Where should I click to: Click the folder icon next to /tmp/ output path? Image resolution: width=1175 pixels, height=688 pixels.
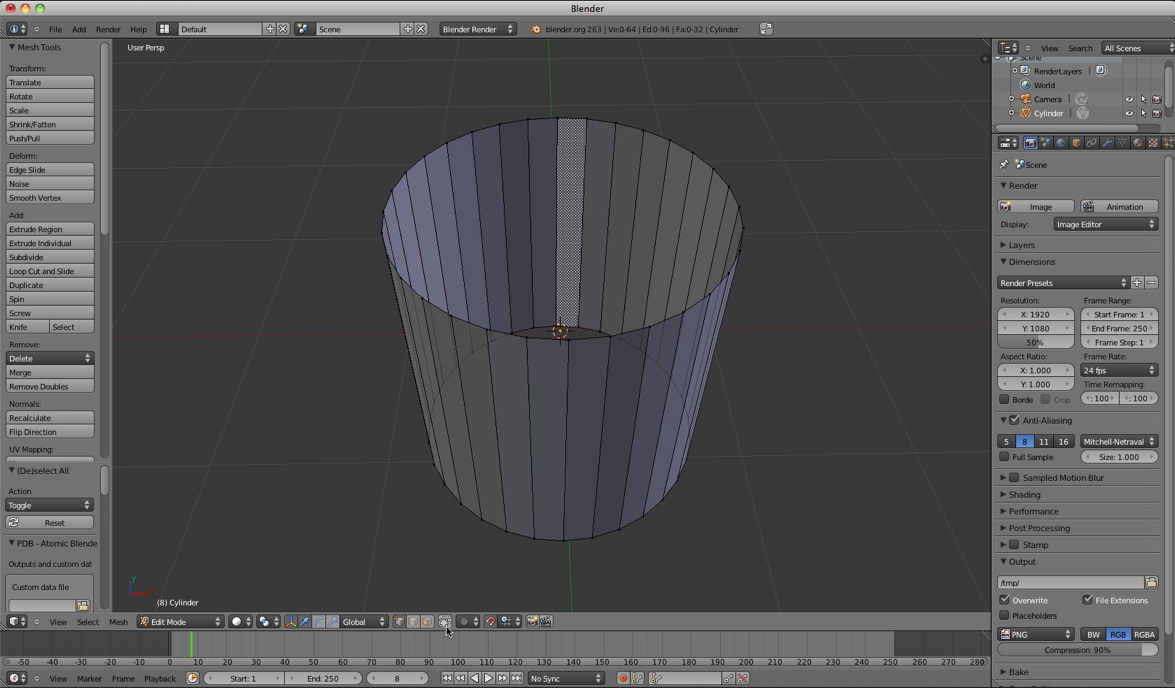[1151, 582]
